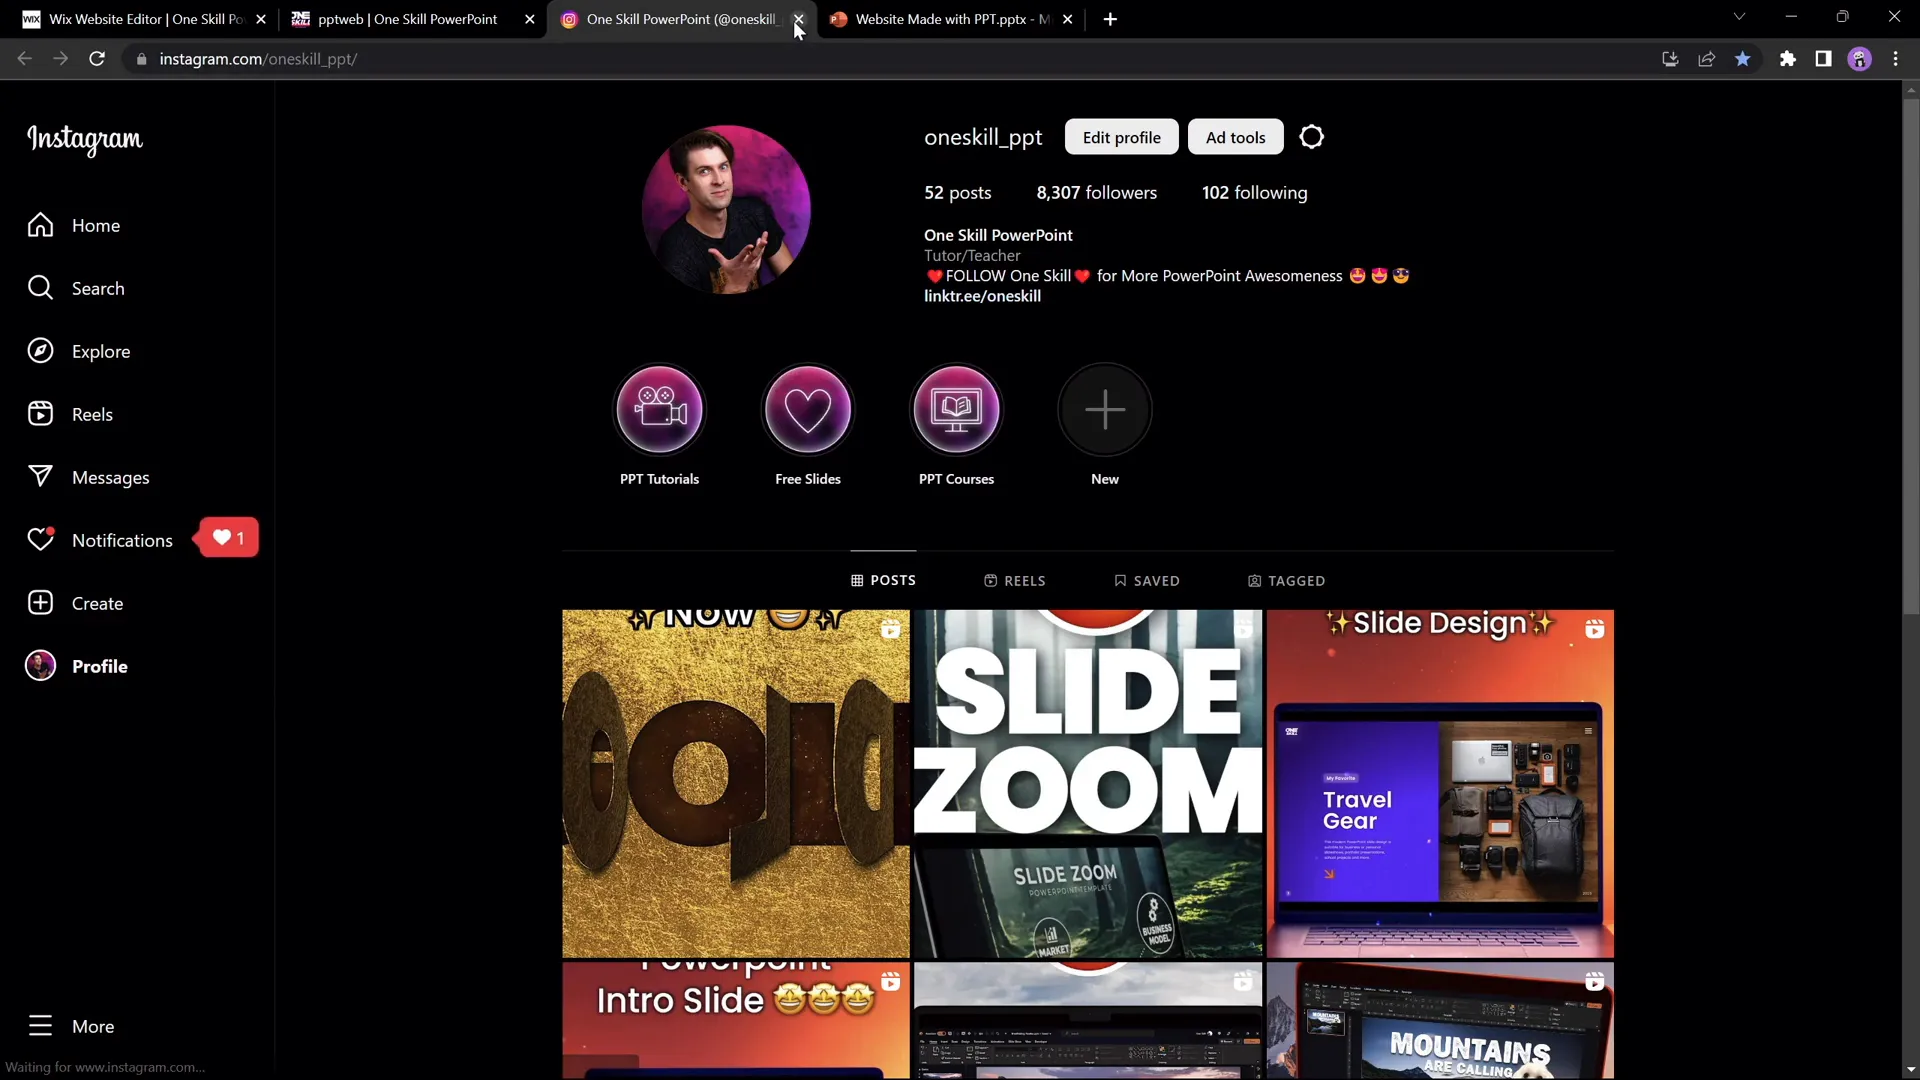The width and height of the screenshot is (1920, 1080).
Task: Open the Instagram logo home link
Action: pos(85,139)
